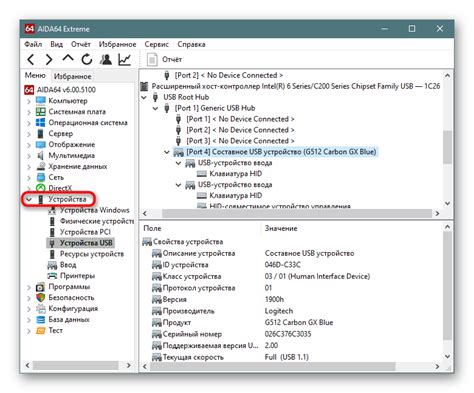
Task: Click the Хранение данных drive icon
Action: coord(40,166)
